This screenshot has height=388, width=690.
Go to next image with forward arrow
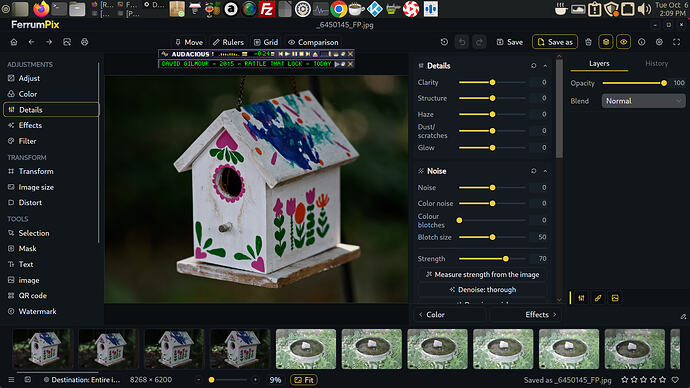click(49, 42)
